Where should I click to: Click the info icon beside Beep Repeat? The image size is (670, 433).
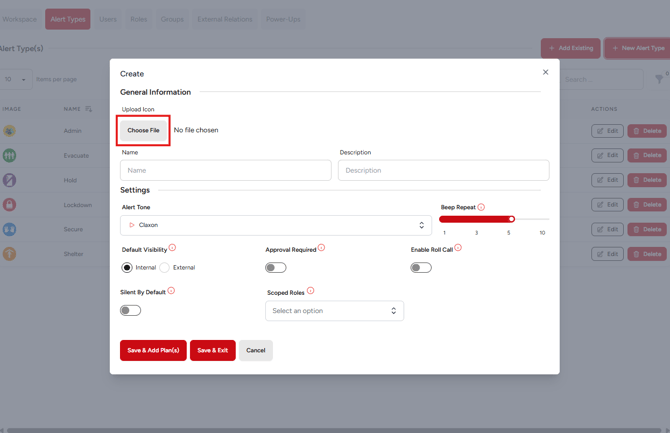tap(481, 207)
